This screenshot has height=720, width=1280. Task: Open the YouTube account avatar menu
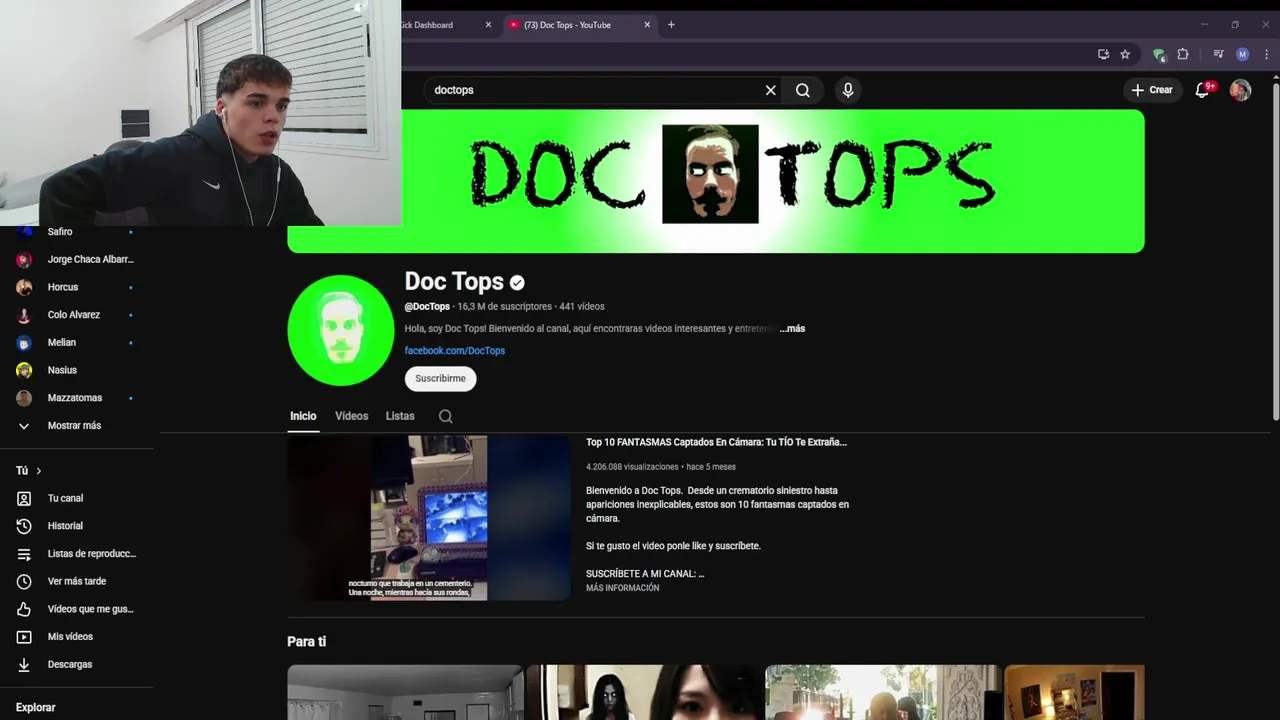(1240, 90)
